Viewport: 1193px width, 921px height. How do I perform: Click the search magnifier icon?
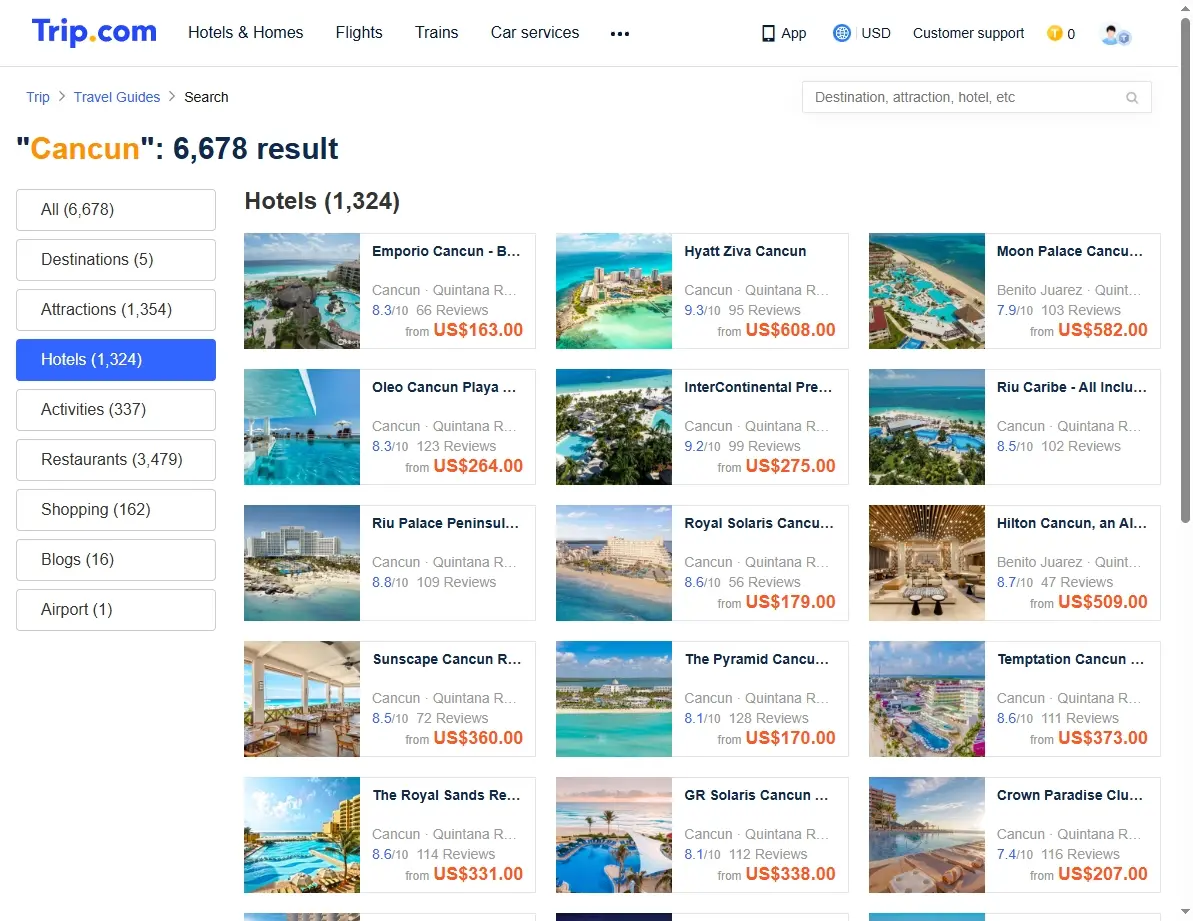[x=1131, y=97]
